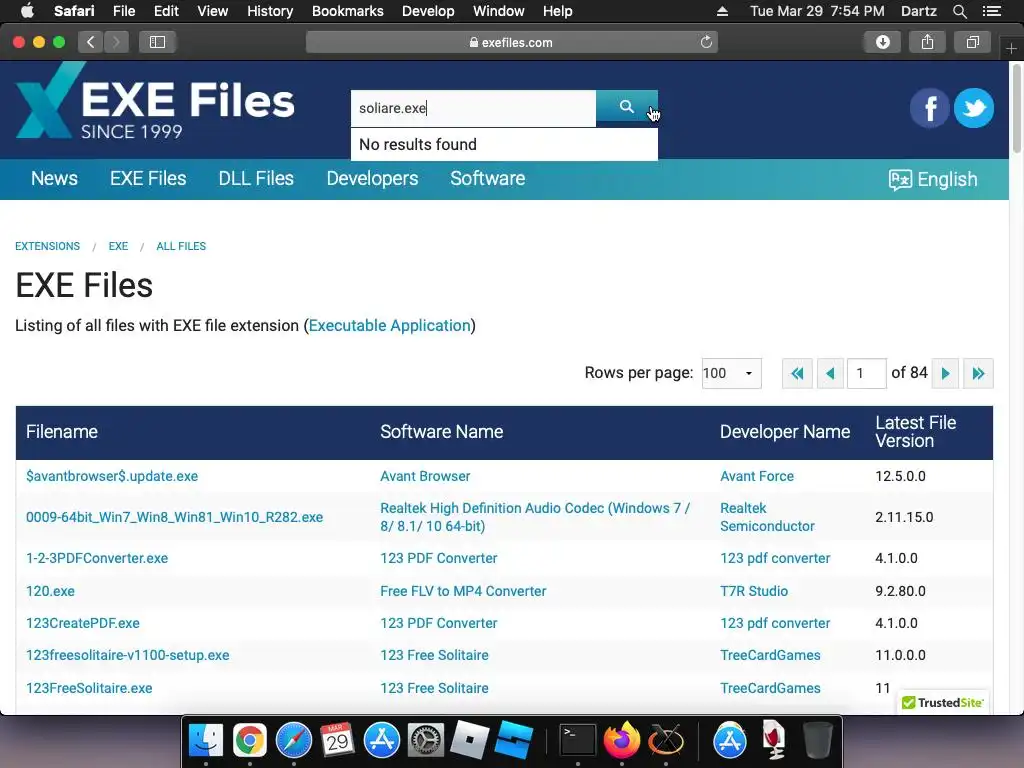
Task: Open the Safari File menu
Action: 123,11
